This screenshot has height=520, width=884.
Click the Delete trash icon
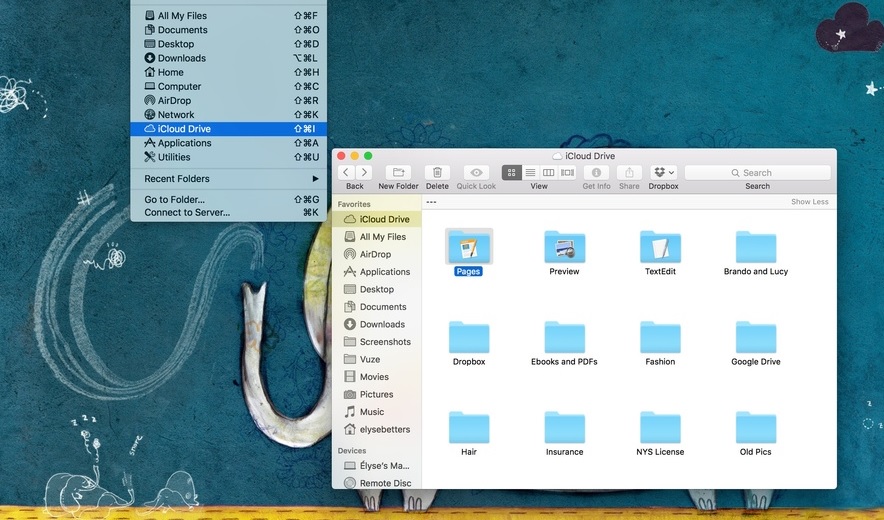pos(437,173)
